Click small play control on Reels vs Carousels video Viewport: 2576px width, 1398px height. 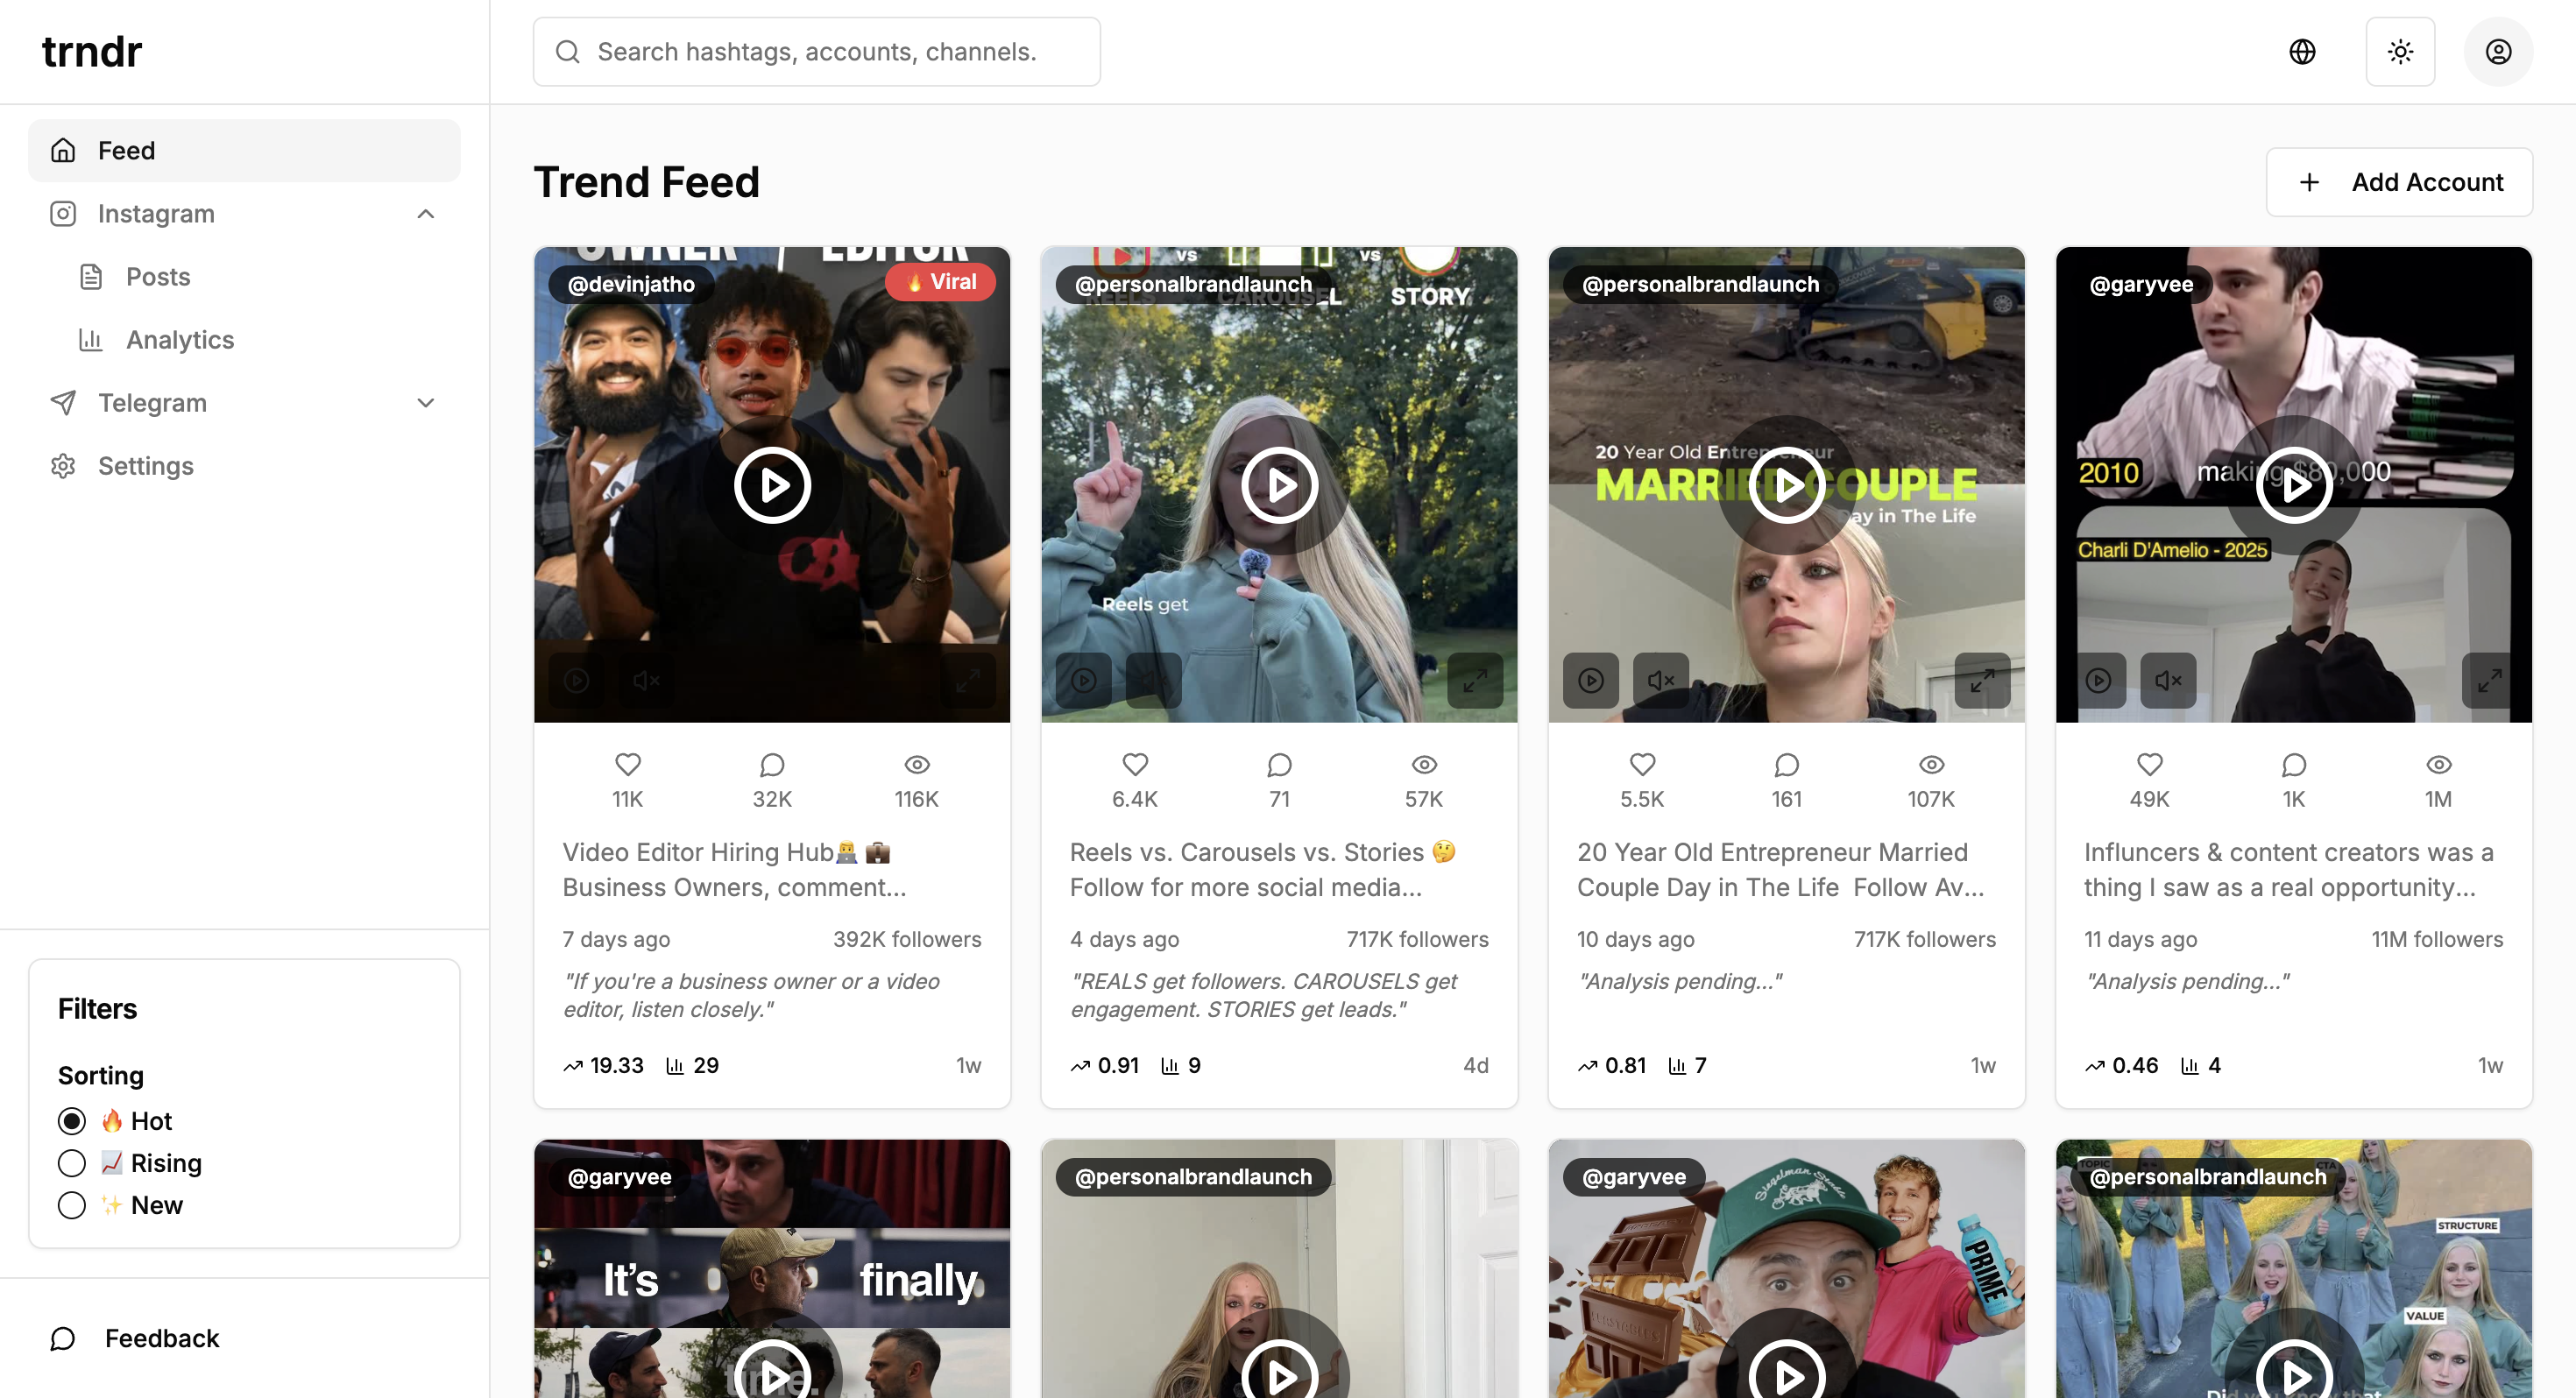pos(1084,680)
